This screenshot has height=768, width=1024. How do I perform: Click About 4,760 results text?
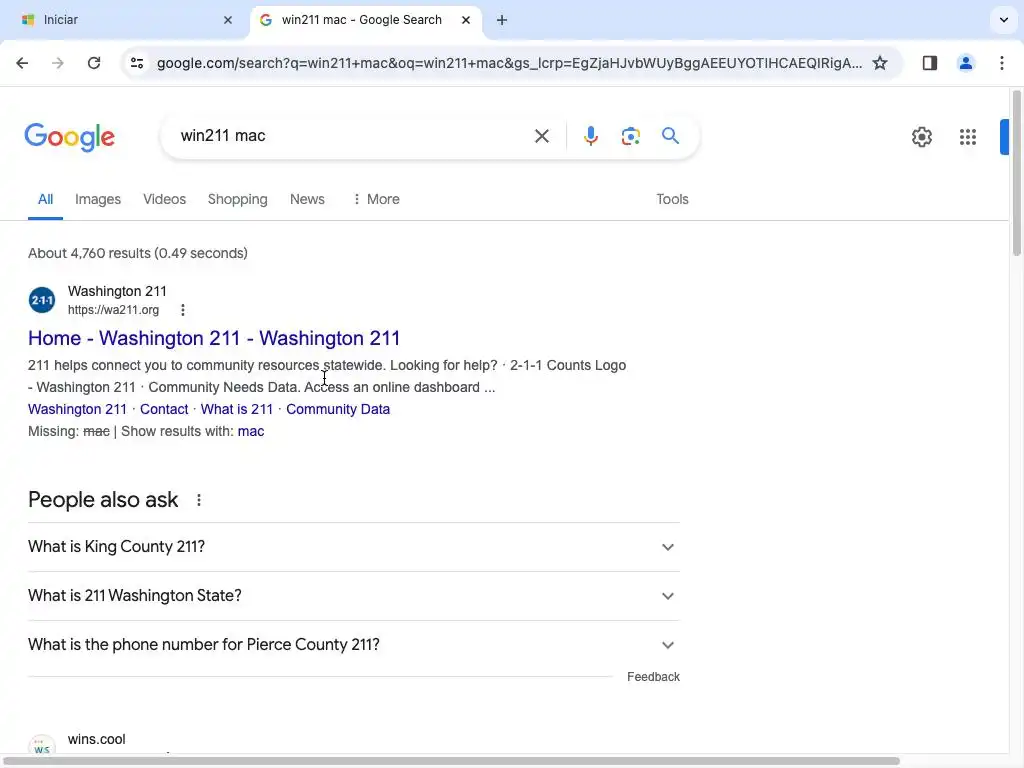(x=138, y=253)
